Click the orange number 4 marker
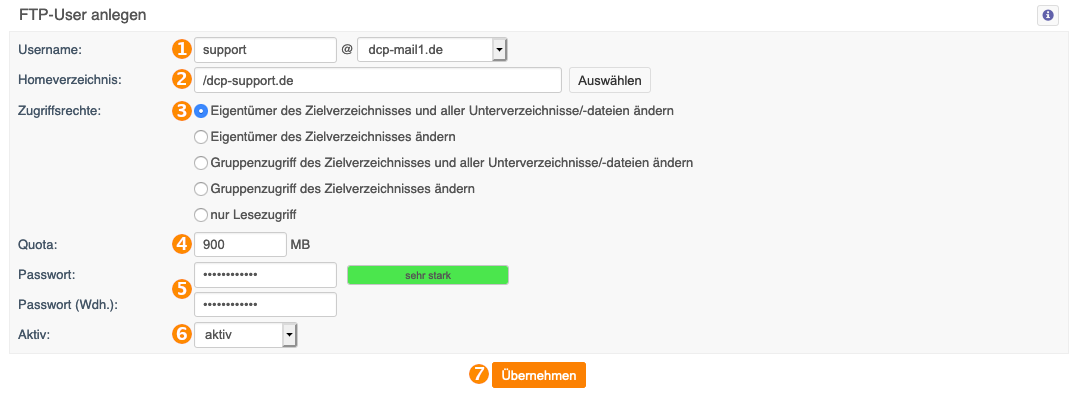 [x=181, y=243]
